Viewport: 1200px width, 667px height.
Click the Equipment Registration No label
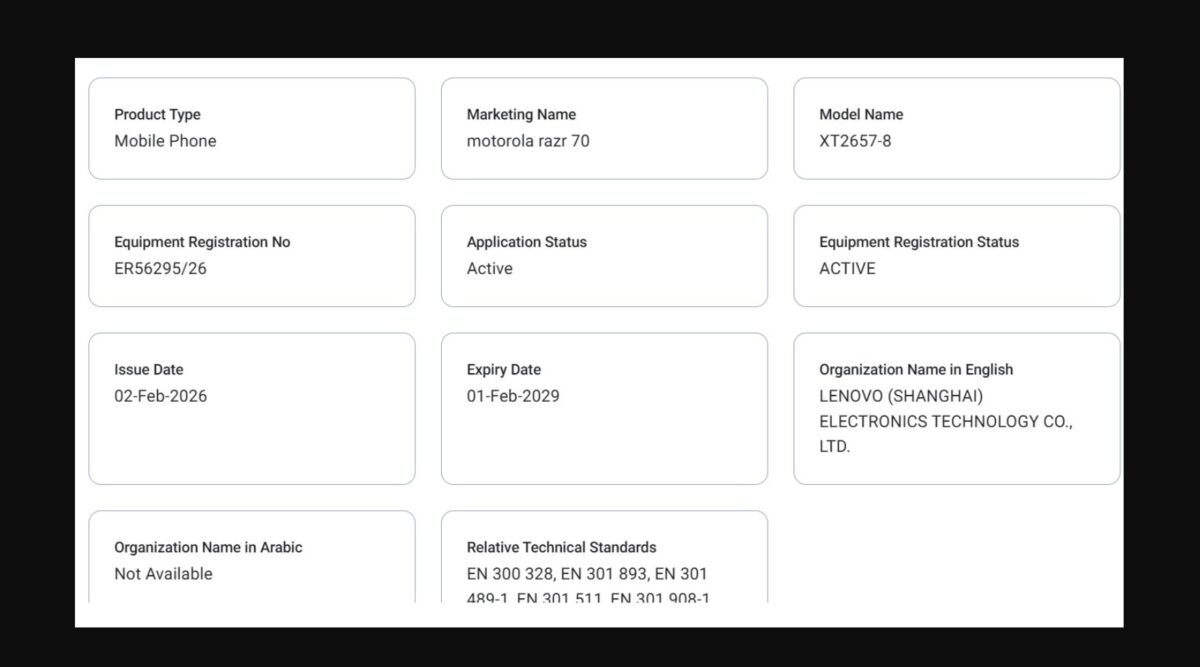(202, 242)
